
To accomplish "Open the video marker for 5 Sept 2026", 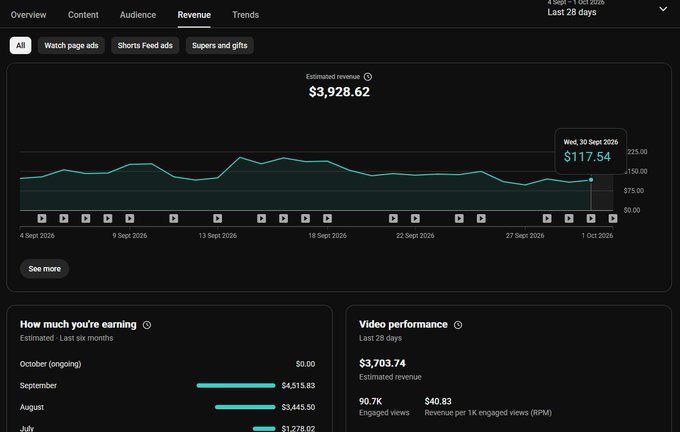I will pos(42,218).
